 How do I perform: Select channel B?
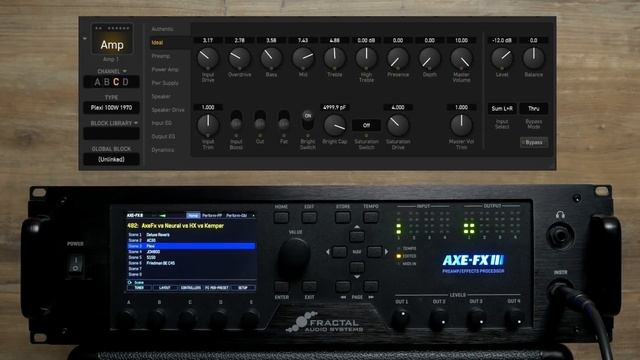pos(107,82)
